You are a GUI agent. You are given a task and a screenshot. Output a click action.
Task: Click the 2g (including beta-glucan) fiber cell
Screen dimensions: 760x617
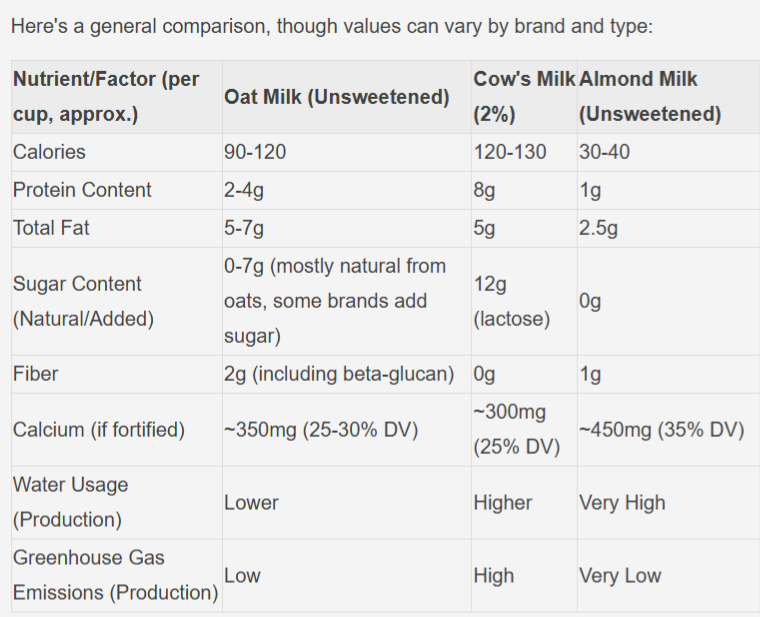tap(339, 374)
